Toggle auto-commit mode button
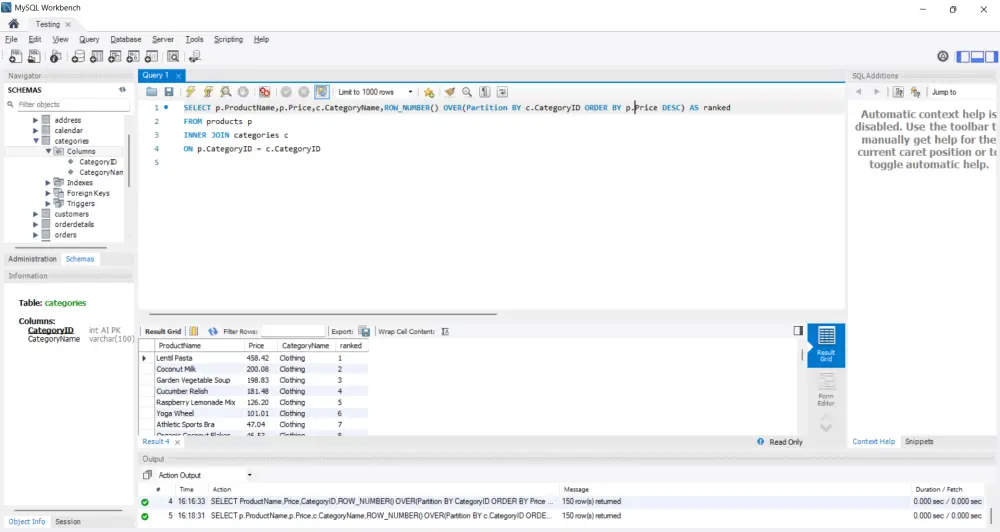The image size is (1000, 532). click(321, 92)
